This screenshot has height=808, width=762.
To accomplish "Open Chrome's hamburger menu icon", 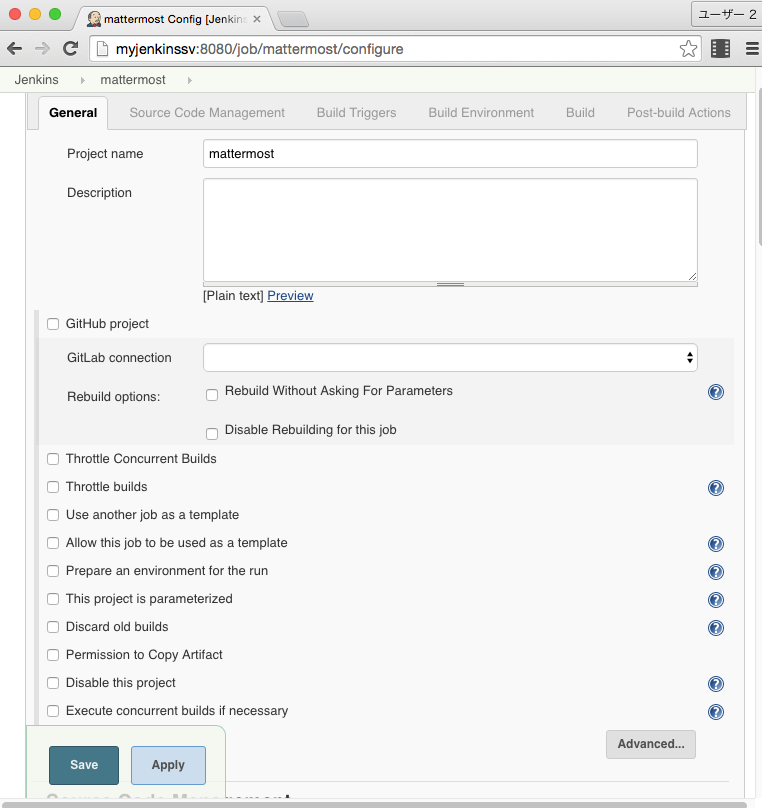I will coord(752,48).
